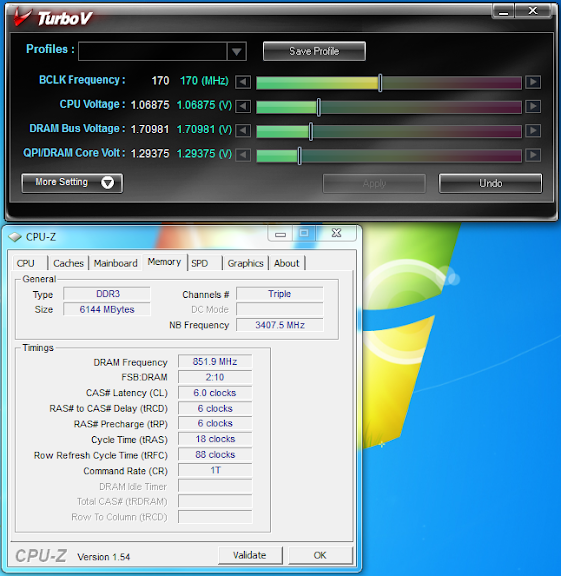Click the memory Type value DDR3
The height and width of the screenshot is (576, 561).
click(107, 294)
